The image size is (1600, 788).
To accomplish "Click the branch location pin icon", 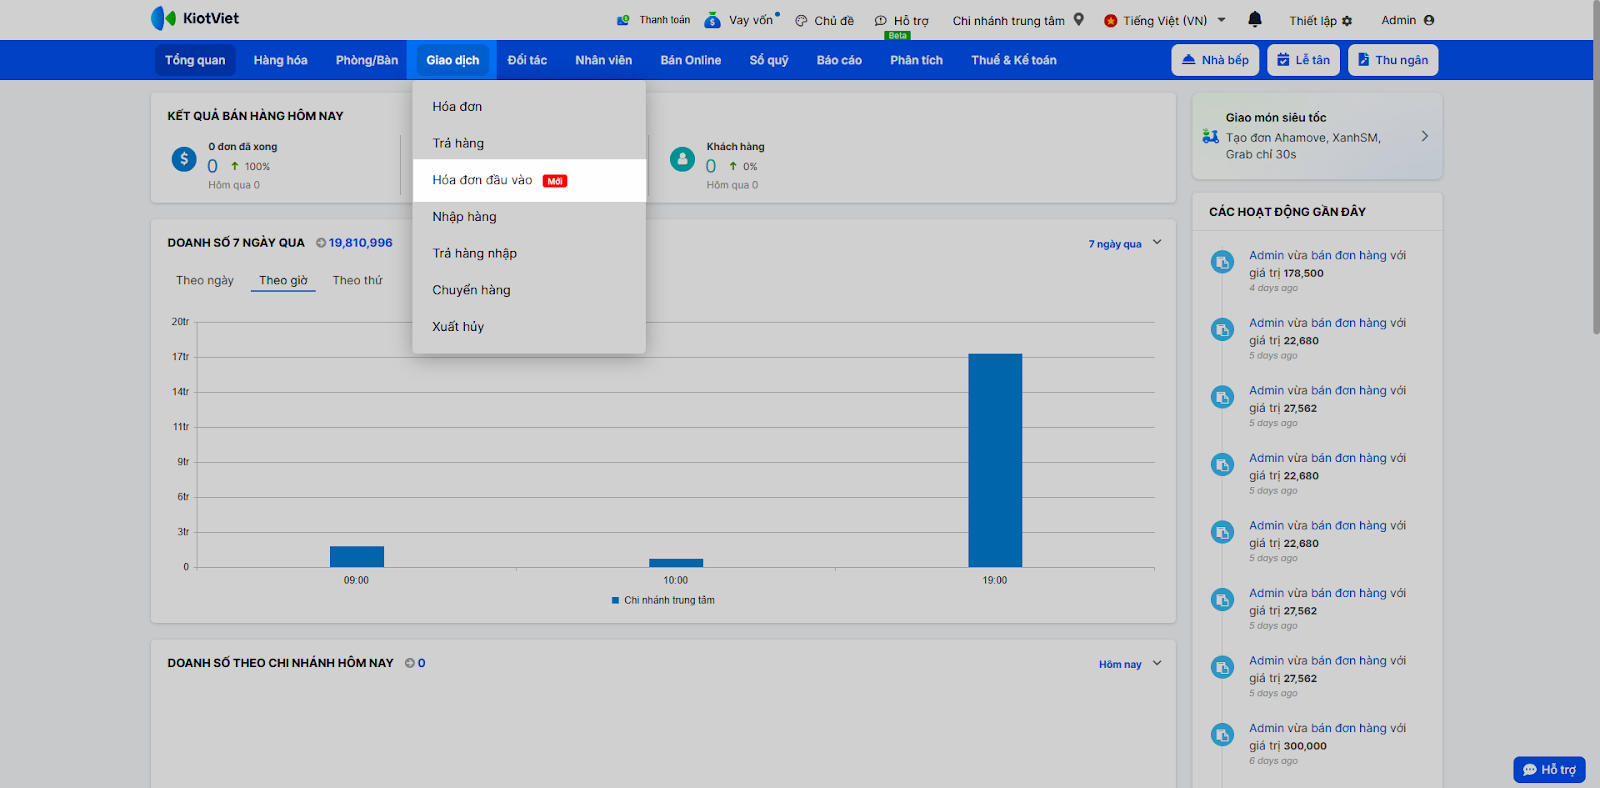I will 1079,19.
